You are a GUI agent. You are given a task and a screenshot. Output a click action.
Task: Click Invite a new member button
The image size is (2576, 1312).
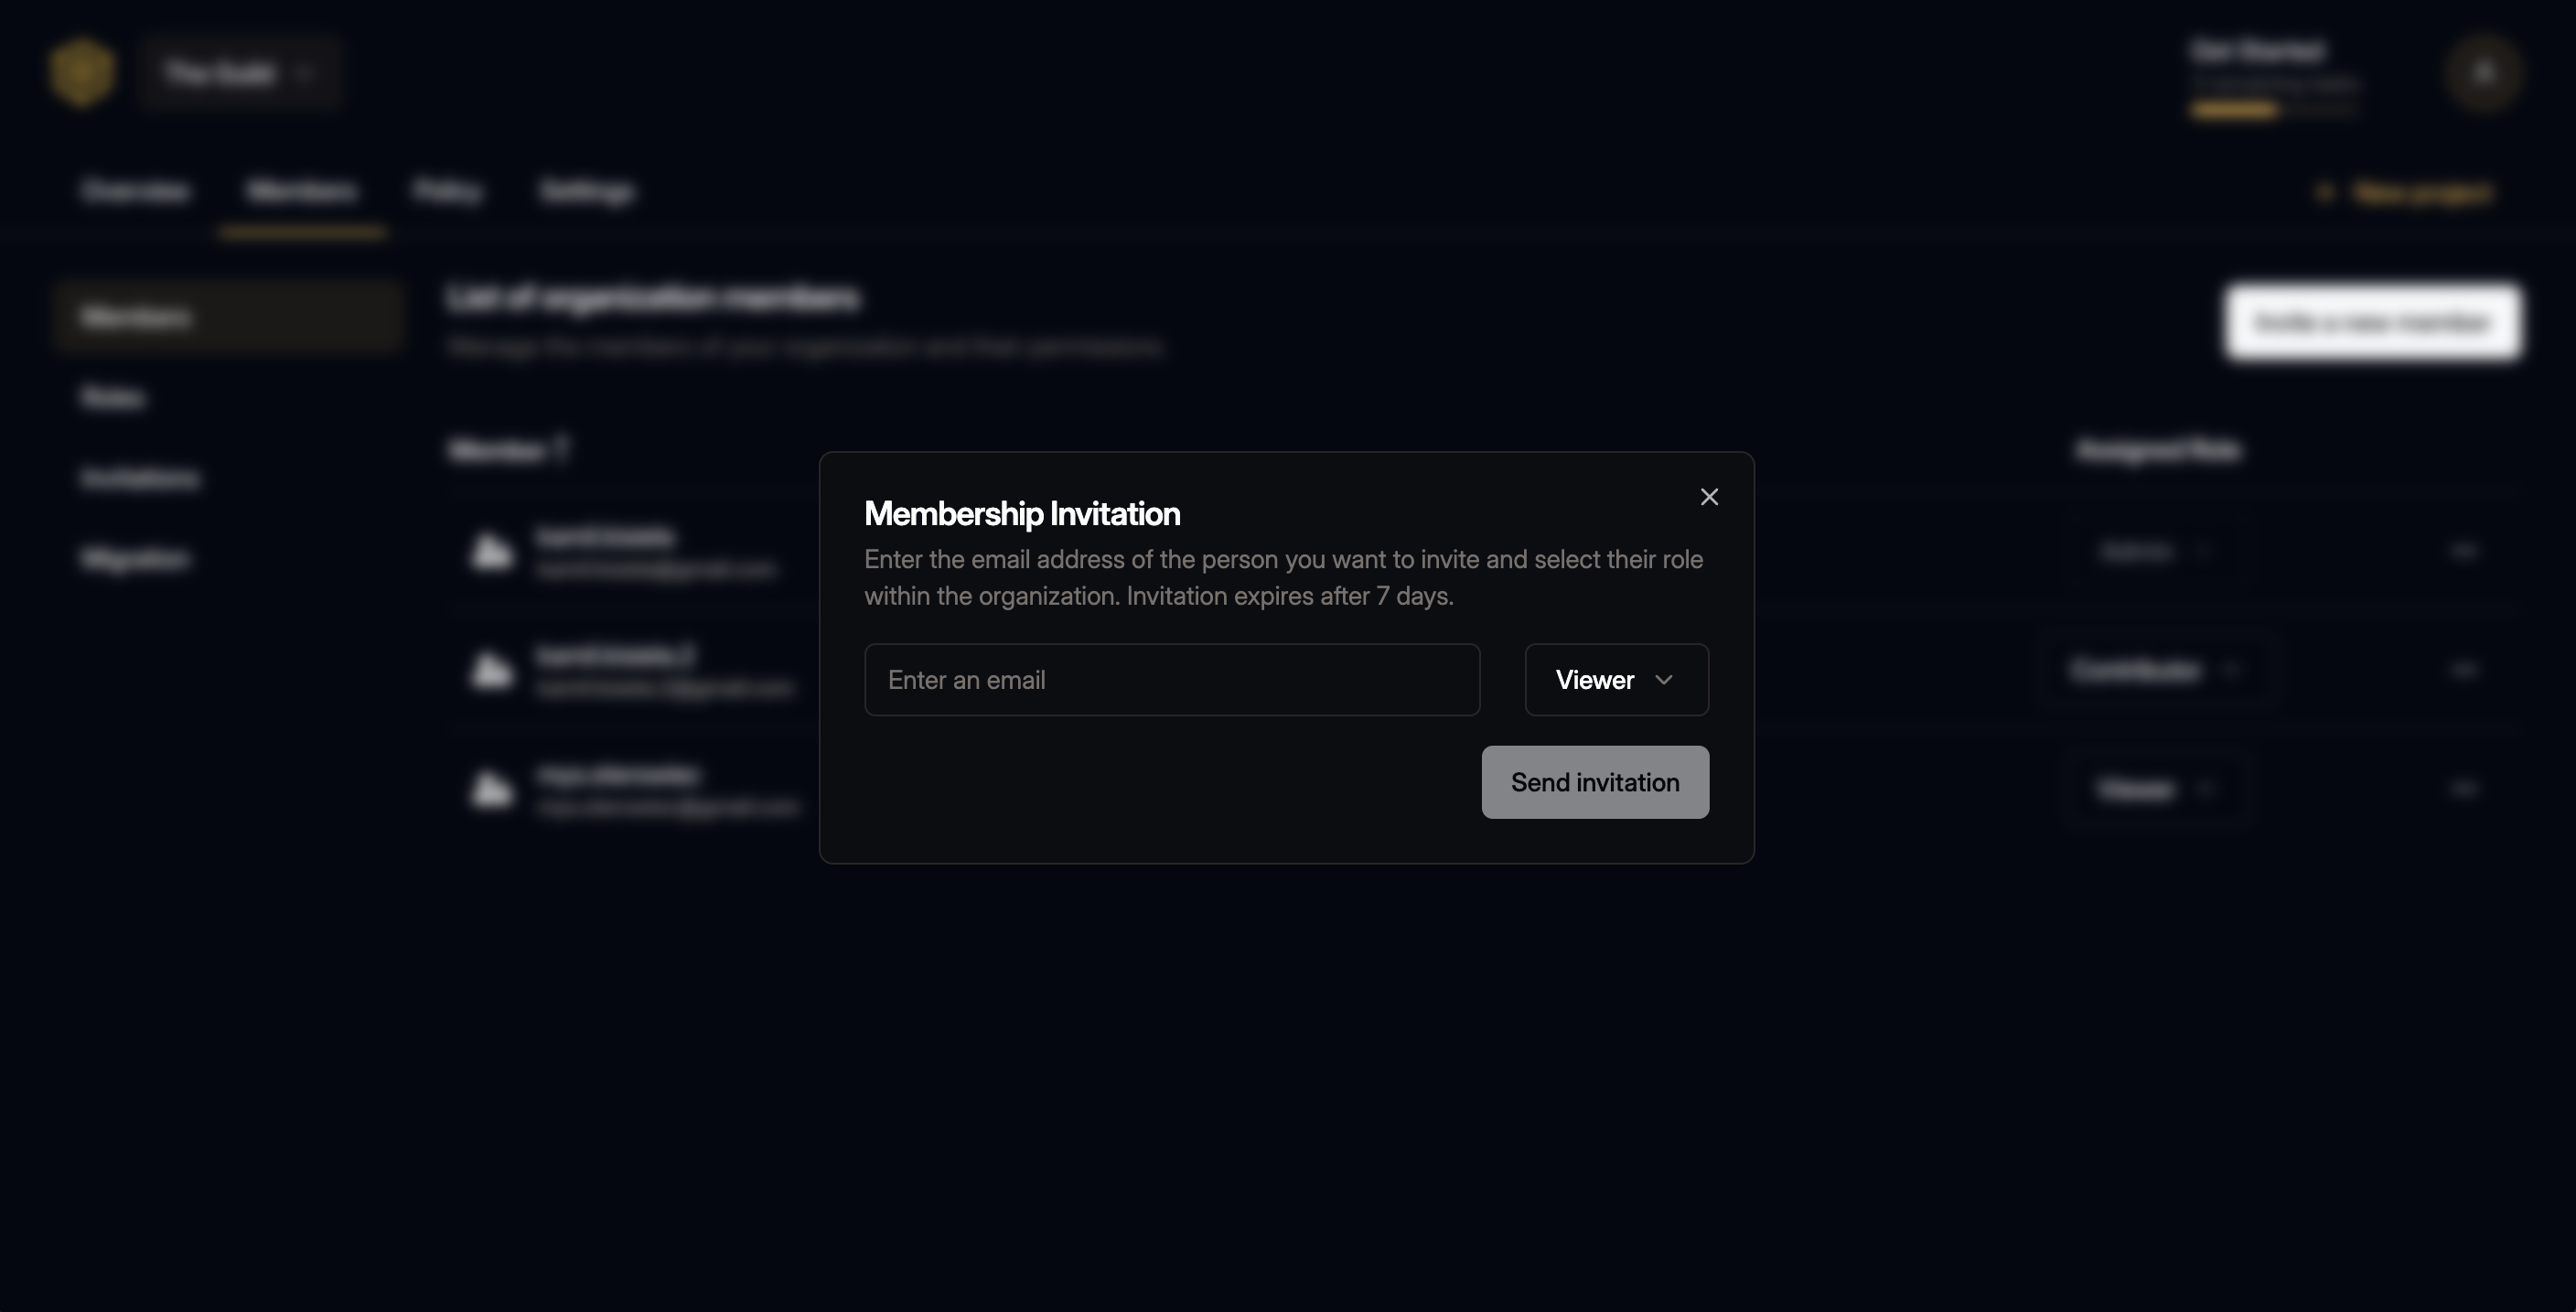coord(2370,319)
